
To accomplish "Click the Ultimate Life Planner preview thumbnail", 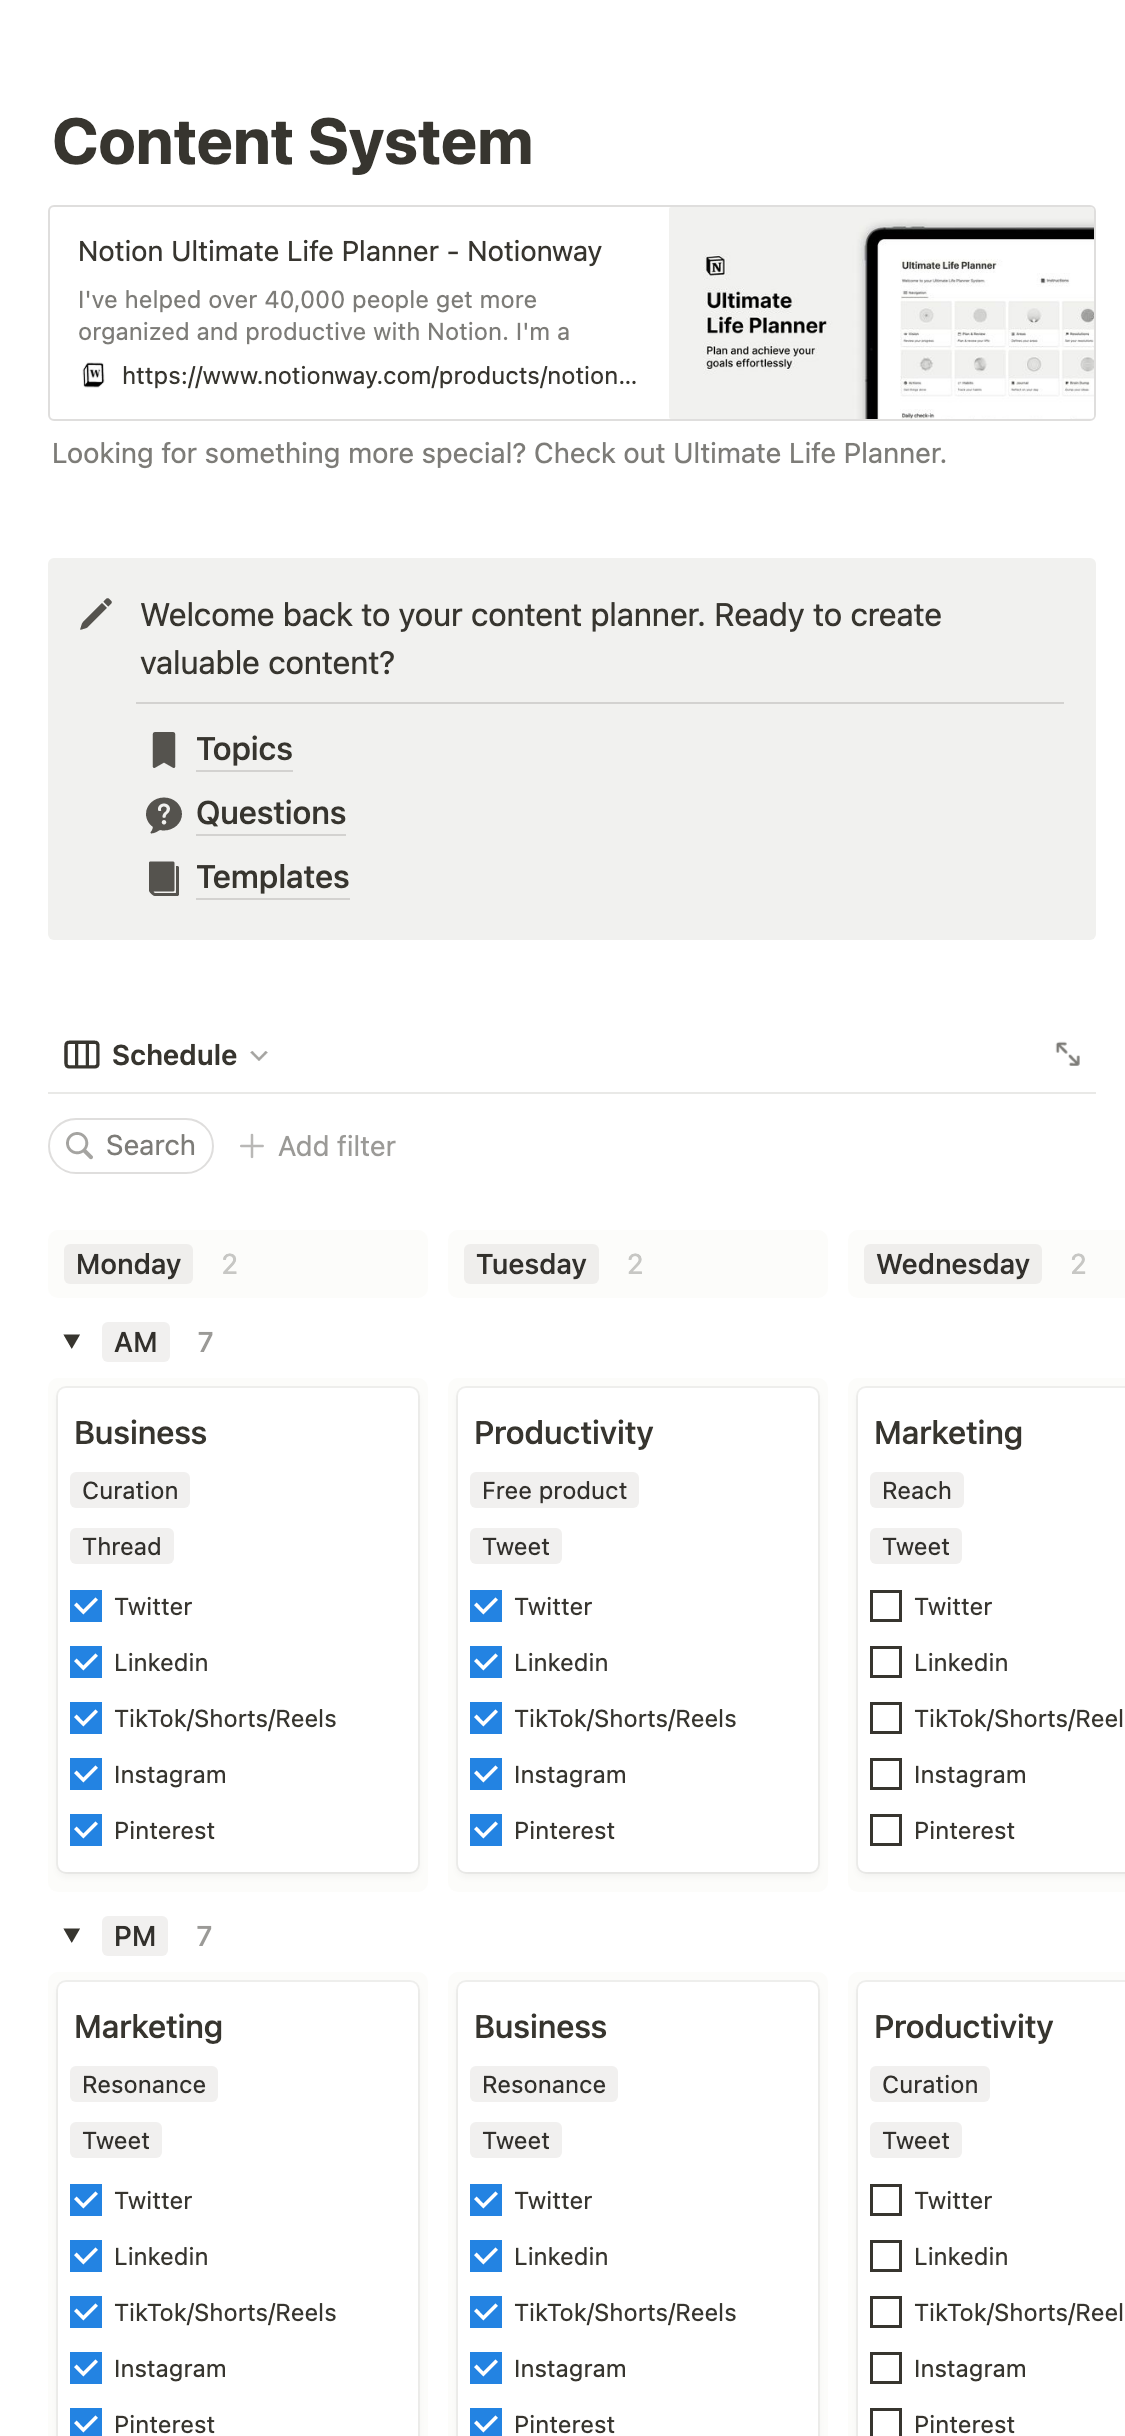I will 881,313.
